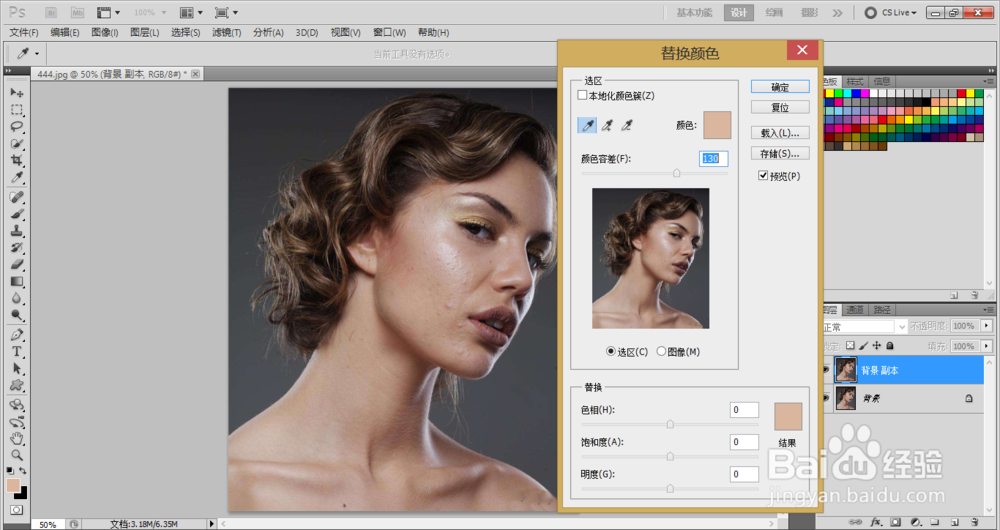This screenshot has width=1000, height=530.
Task: Switch to the 路径 tab
Action: point(882,310)
